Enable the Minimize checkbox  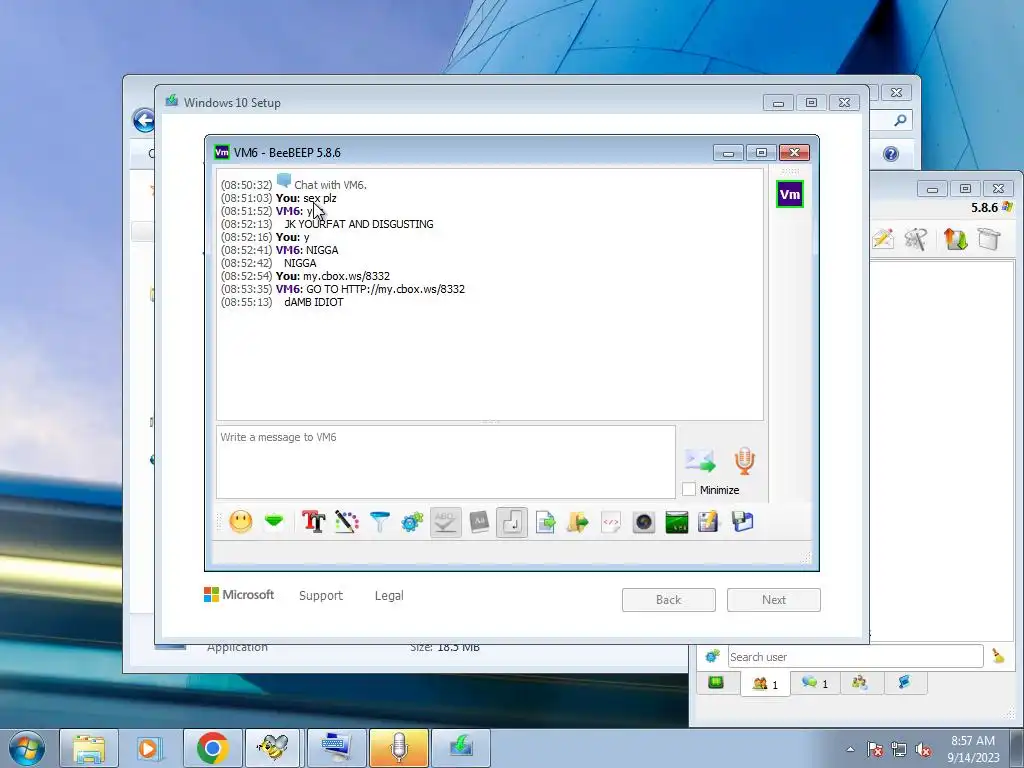[x=689, y=489]
